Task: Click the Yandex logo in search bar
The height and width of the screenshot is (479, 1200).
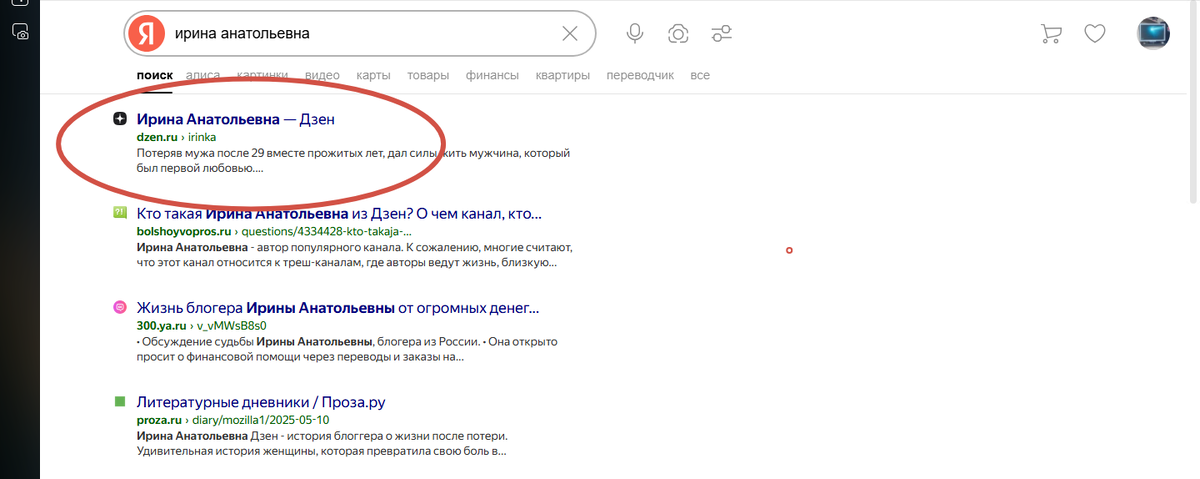Action: [147, 34]
